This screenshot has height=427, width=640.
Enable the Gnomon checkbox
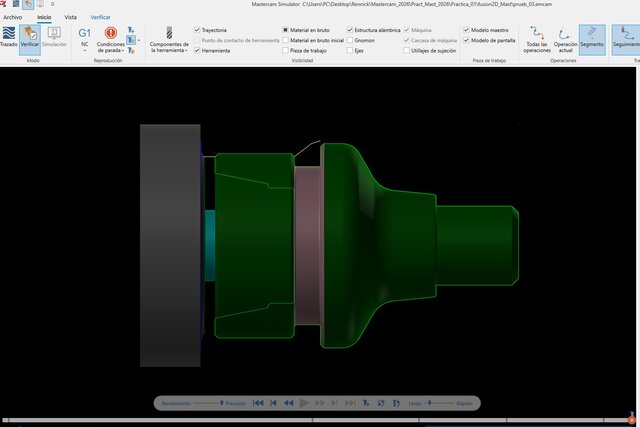[x=350, y=40]
